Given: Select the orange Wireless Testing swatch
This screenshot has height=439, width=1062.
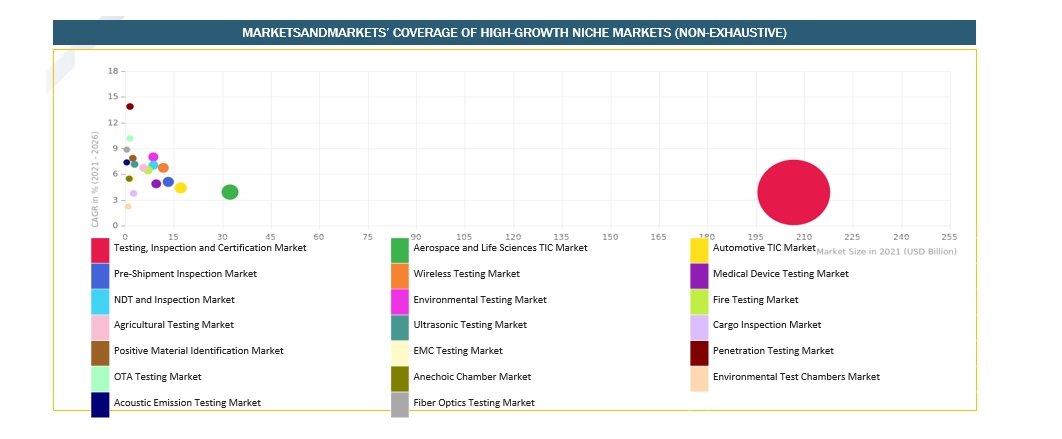Looking at the screenshot, I should 399,276.
